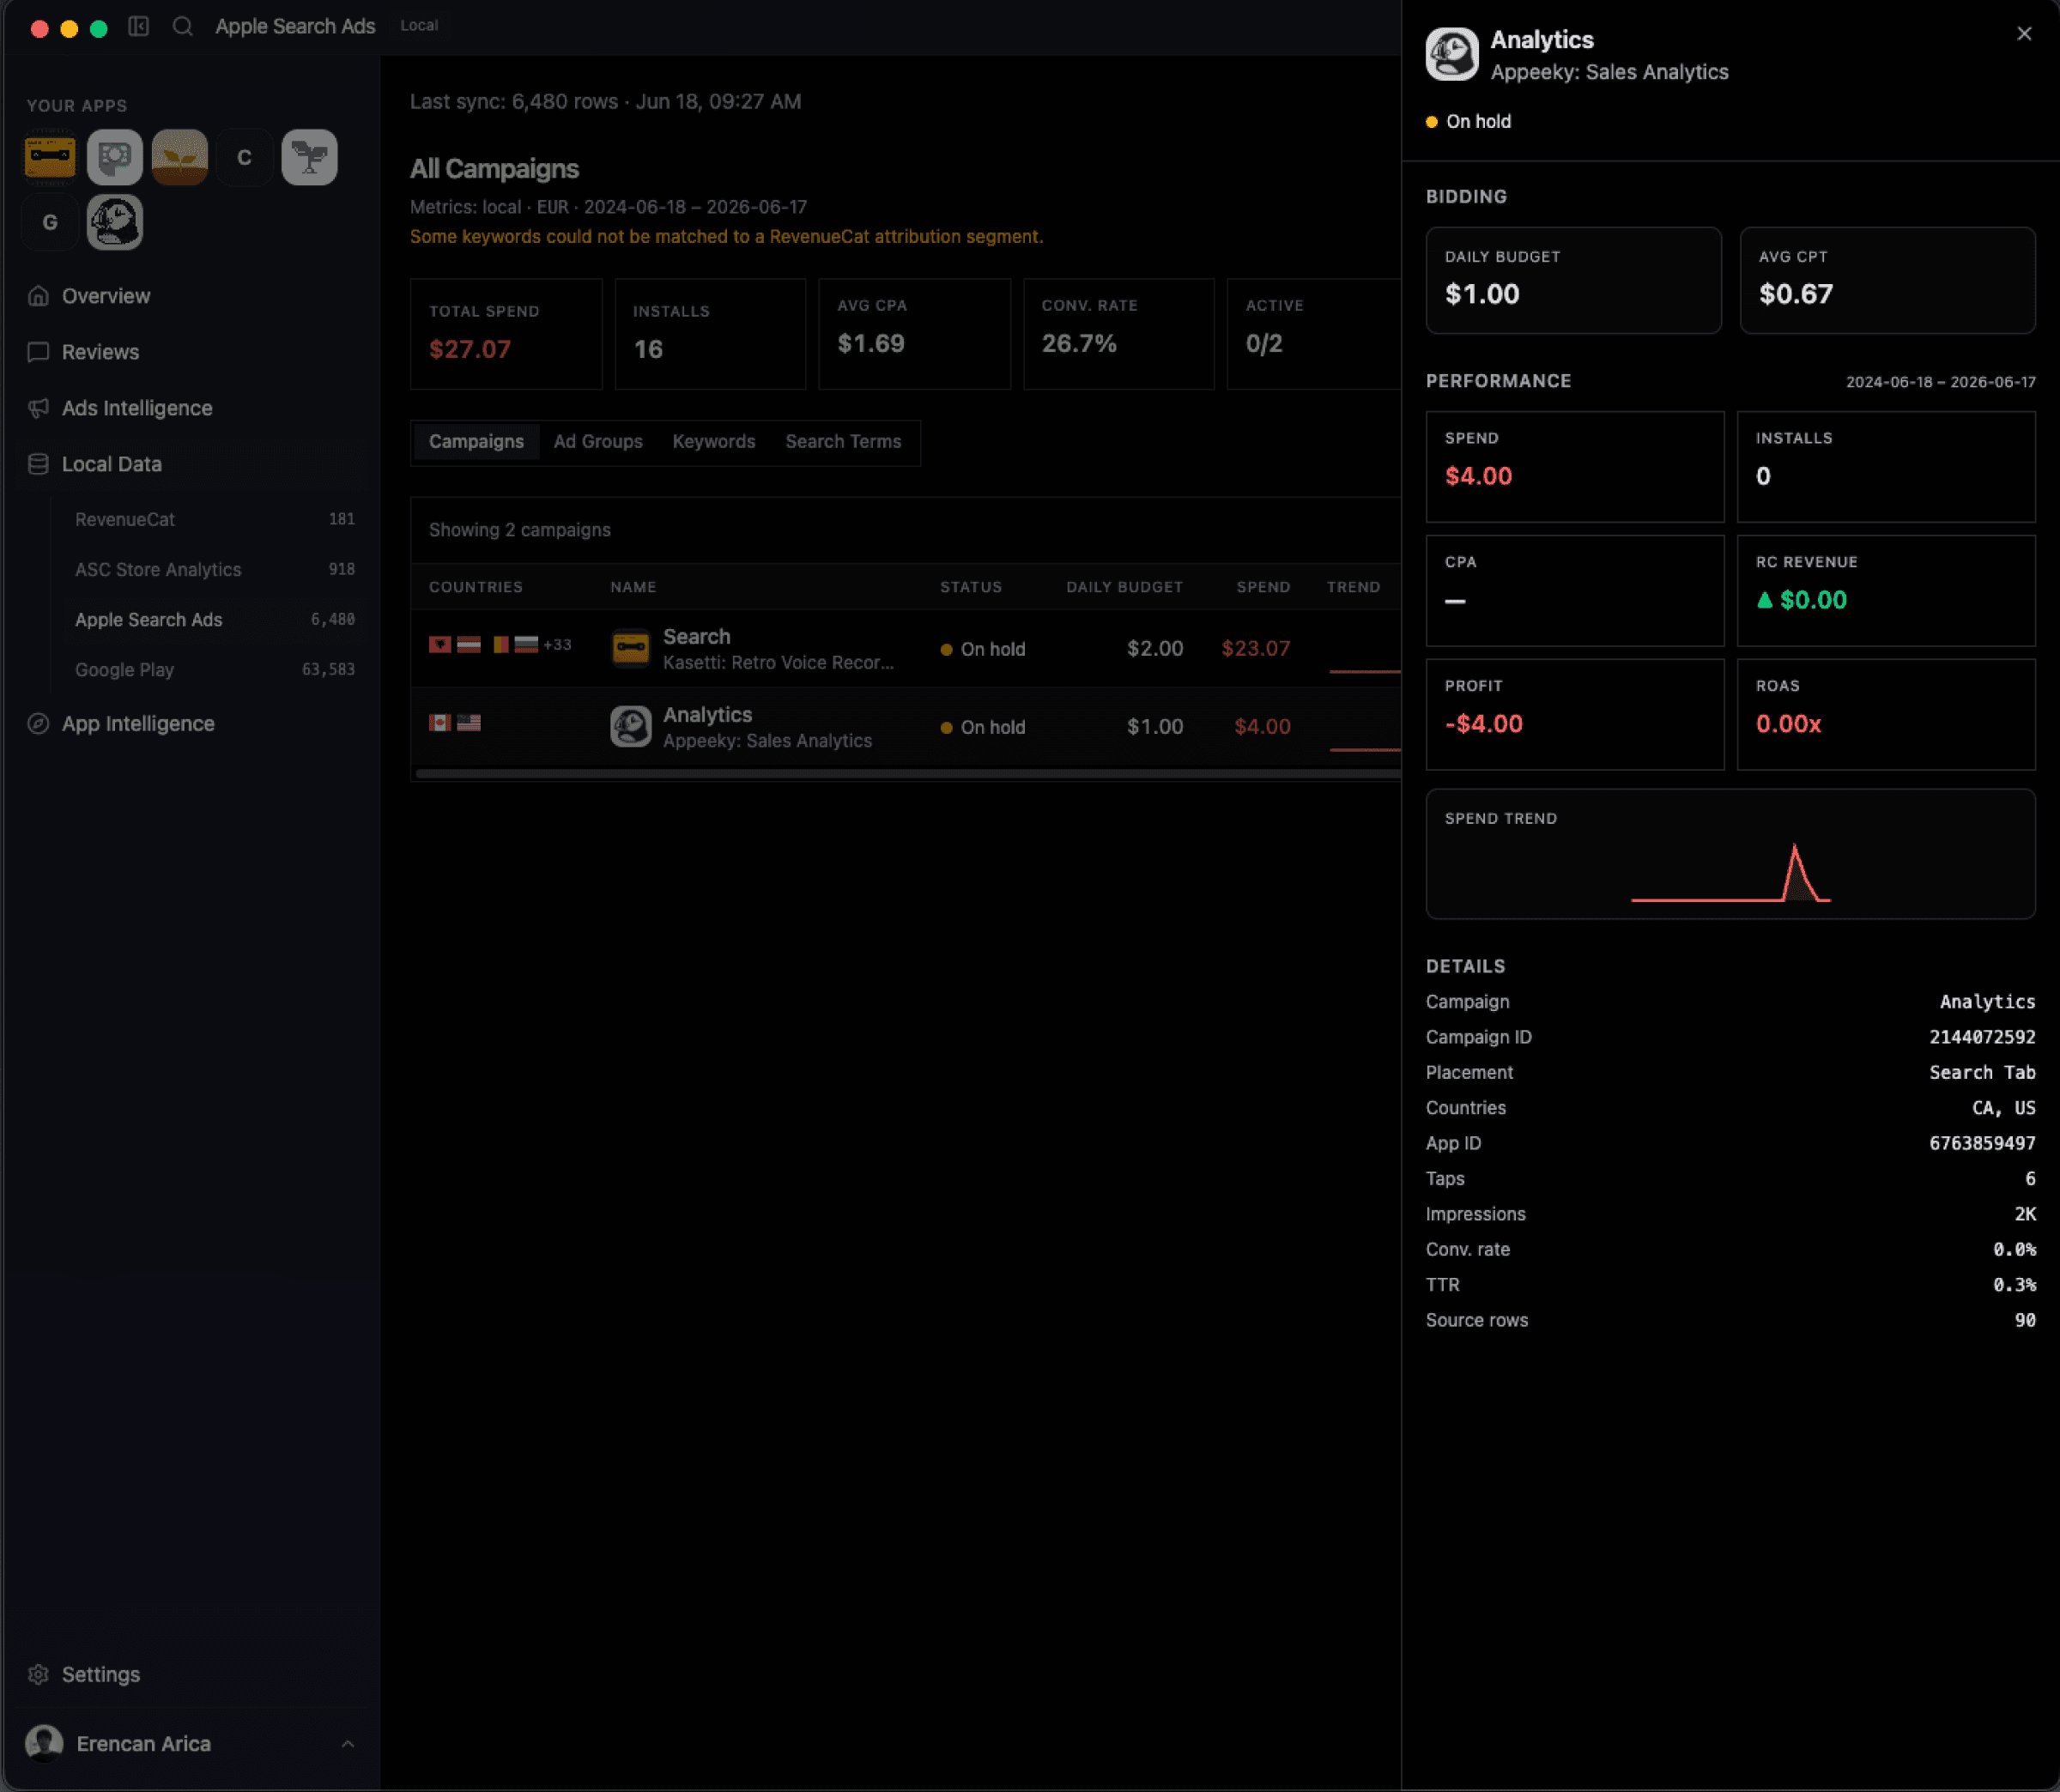Screen dimensions: 2060x1792
Task: Click the Kasetti icon in Search row
Action: click(x=631, y=648)
